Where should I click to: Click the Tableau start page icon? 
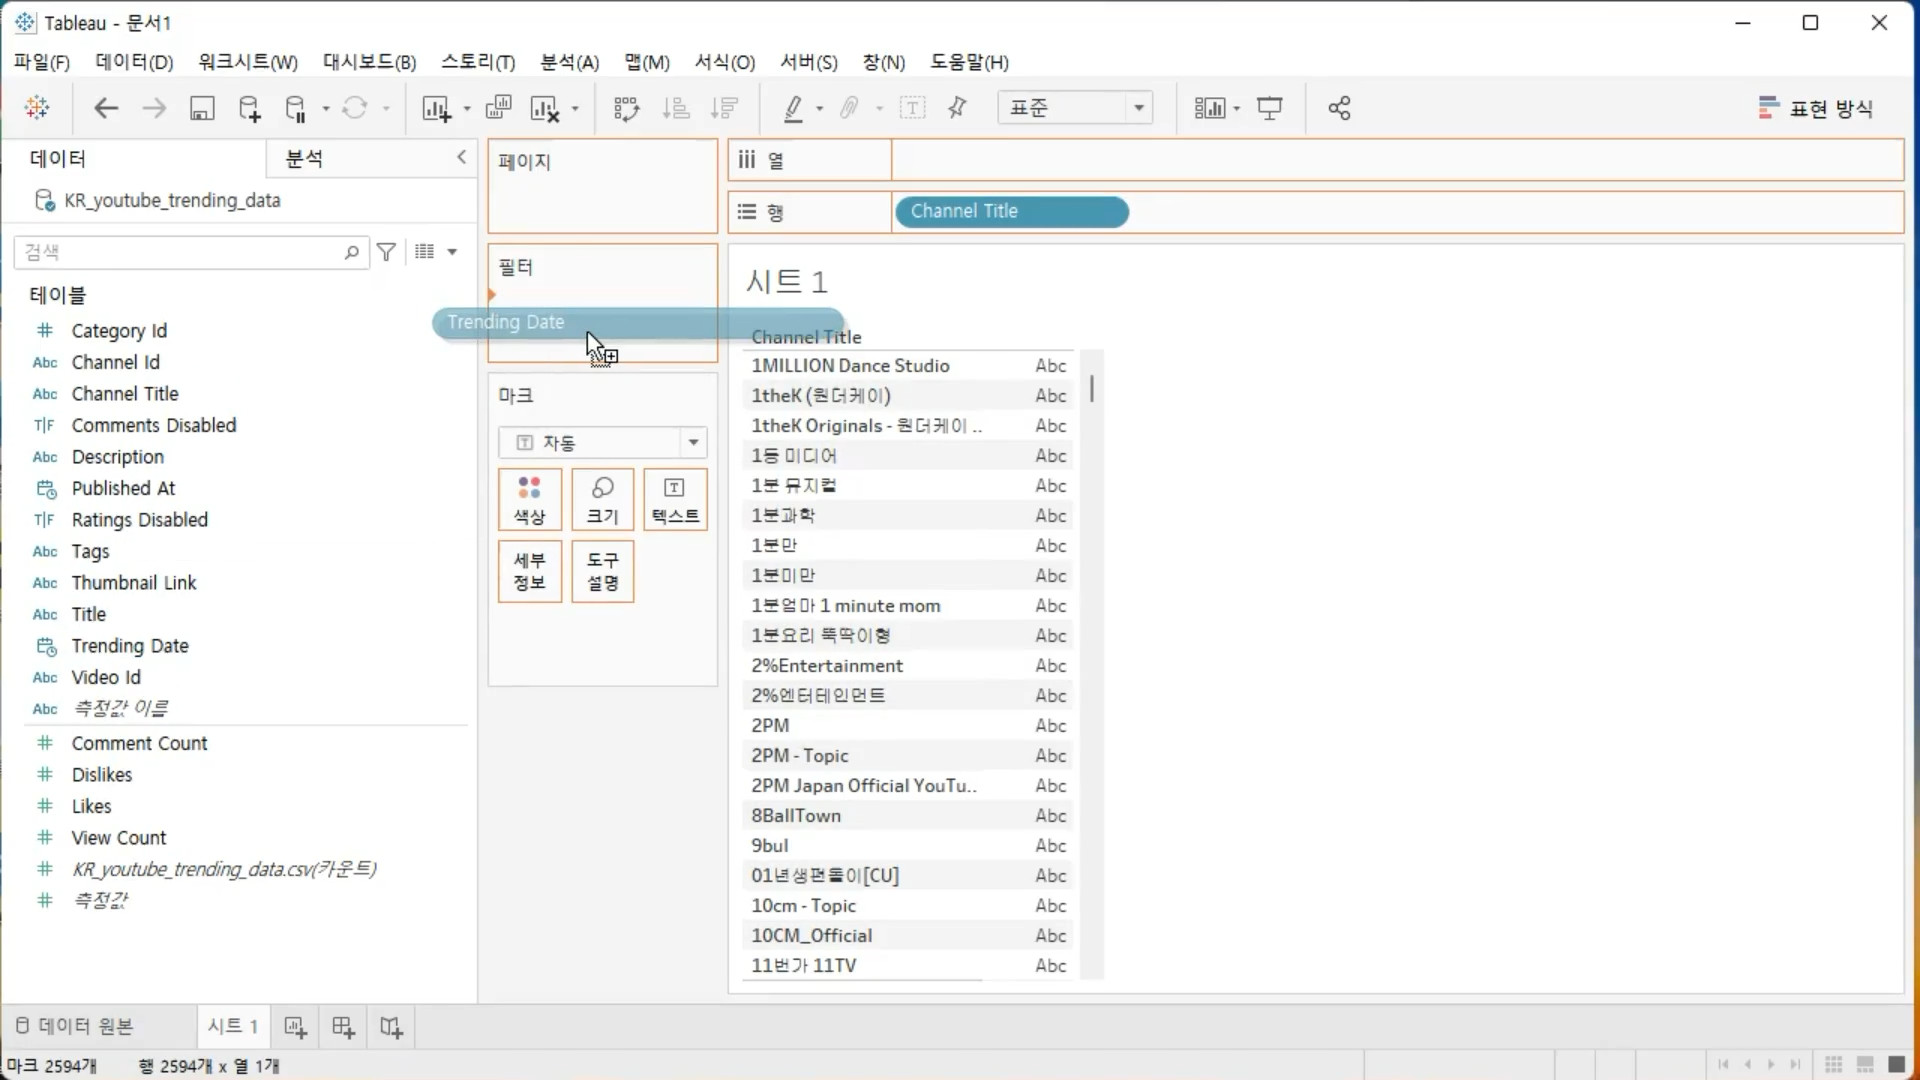click(37, 108)
